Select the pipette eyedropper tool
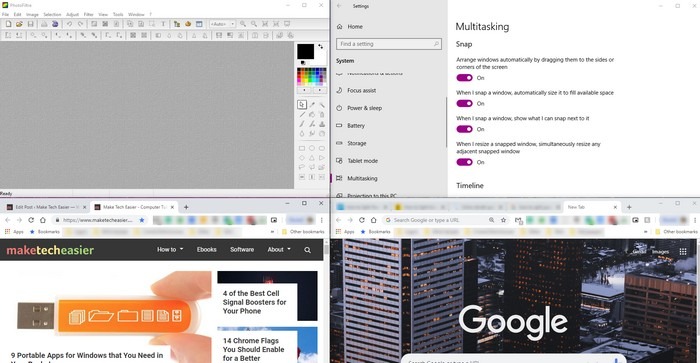 (x=312, y=104)
